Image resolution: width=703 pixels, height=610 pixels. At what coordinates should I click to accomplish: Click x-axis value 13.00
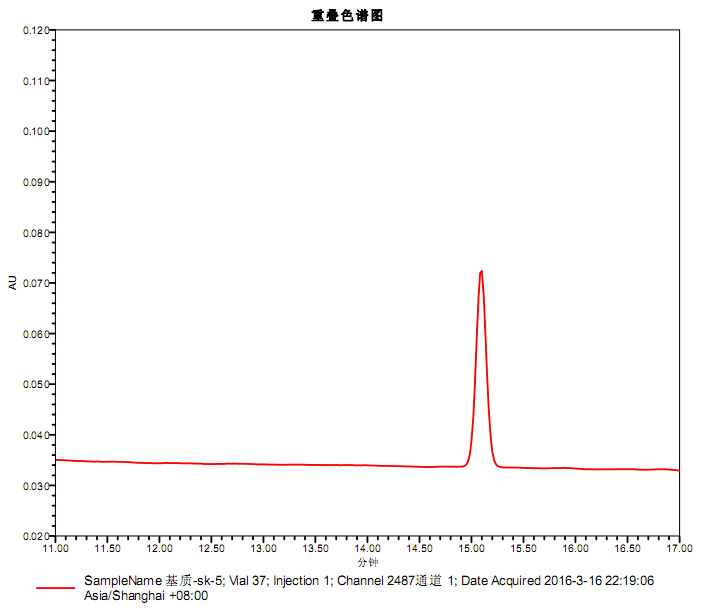pyautogui.click(x=264, y=549)
